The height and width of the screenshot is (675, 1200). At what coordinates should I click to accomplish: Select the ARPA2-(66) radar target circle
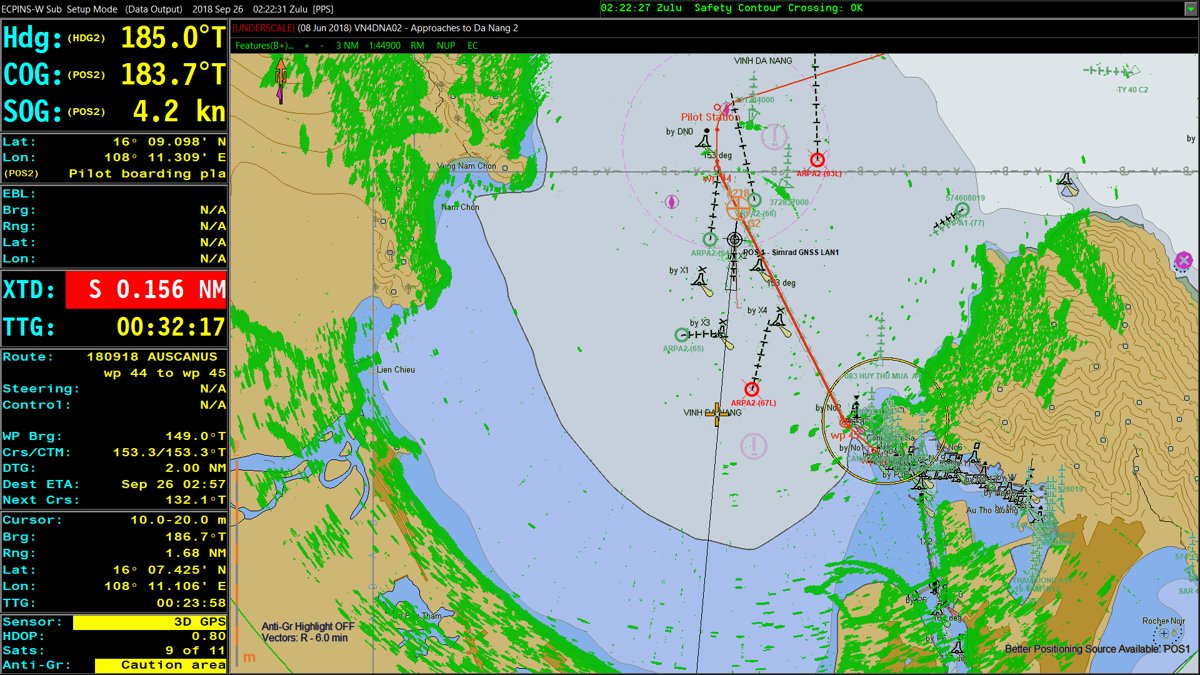tap(755, 200)
